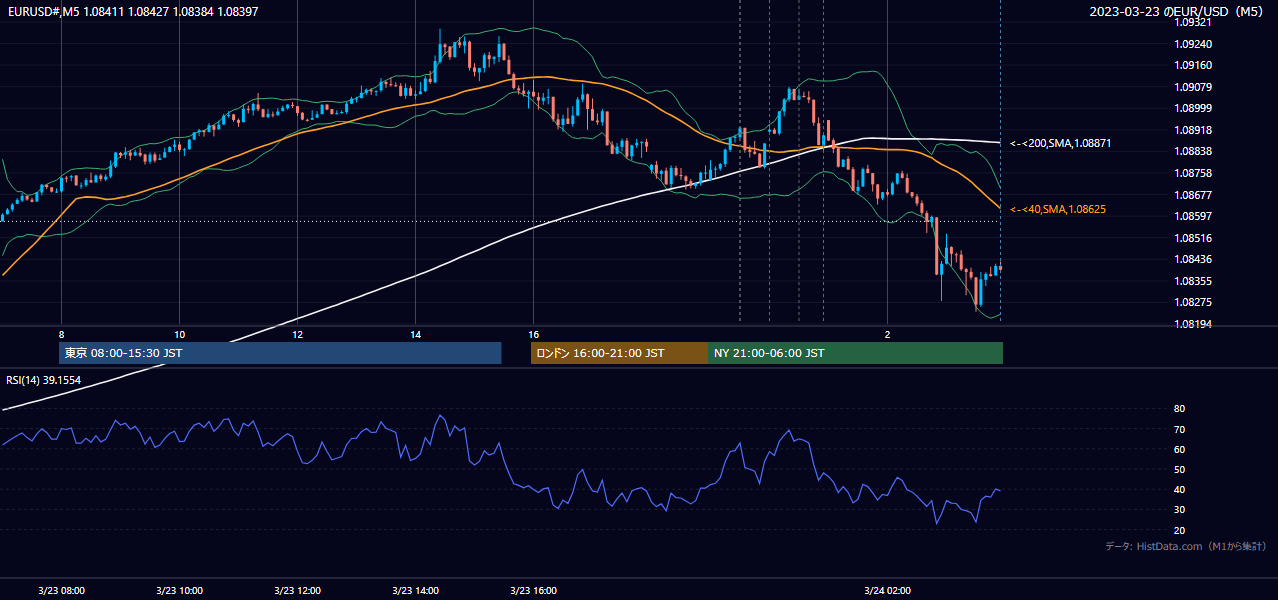Click the RSI 60 level label
Screen dimensions: 1278x600
tap(1180, 449)
